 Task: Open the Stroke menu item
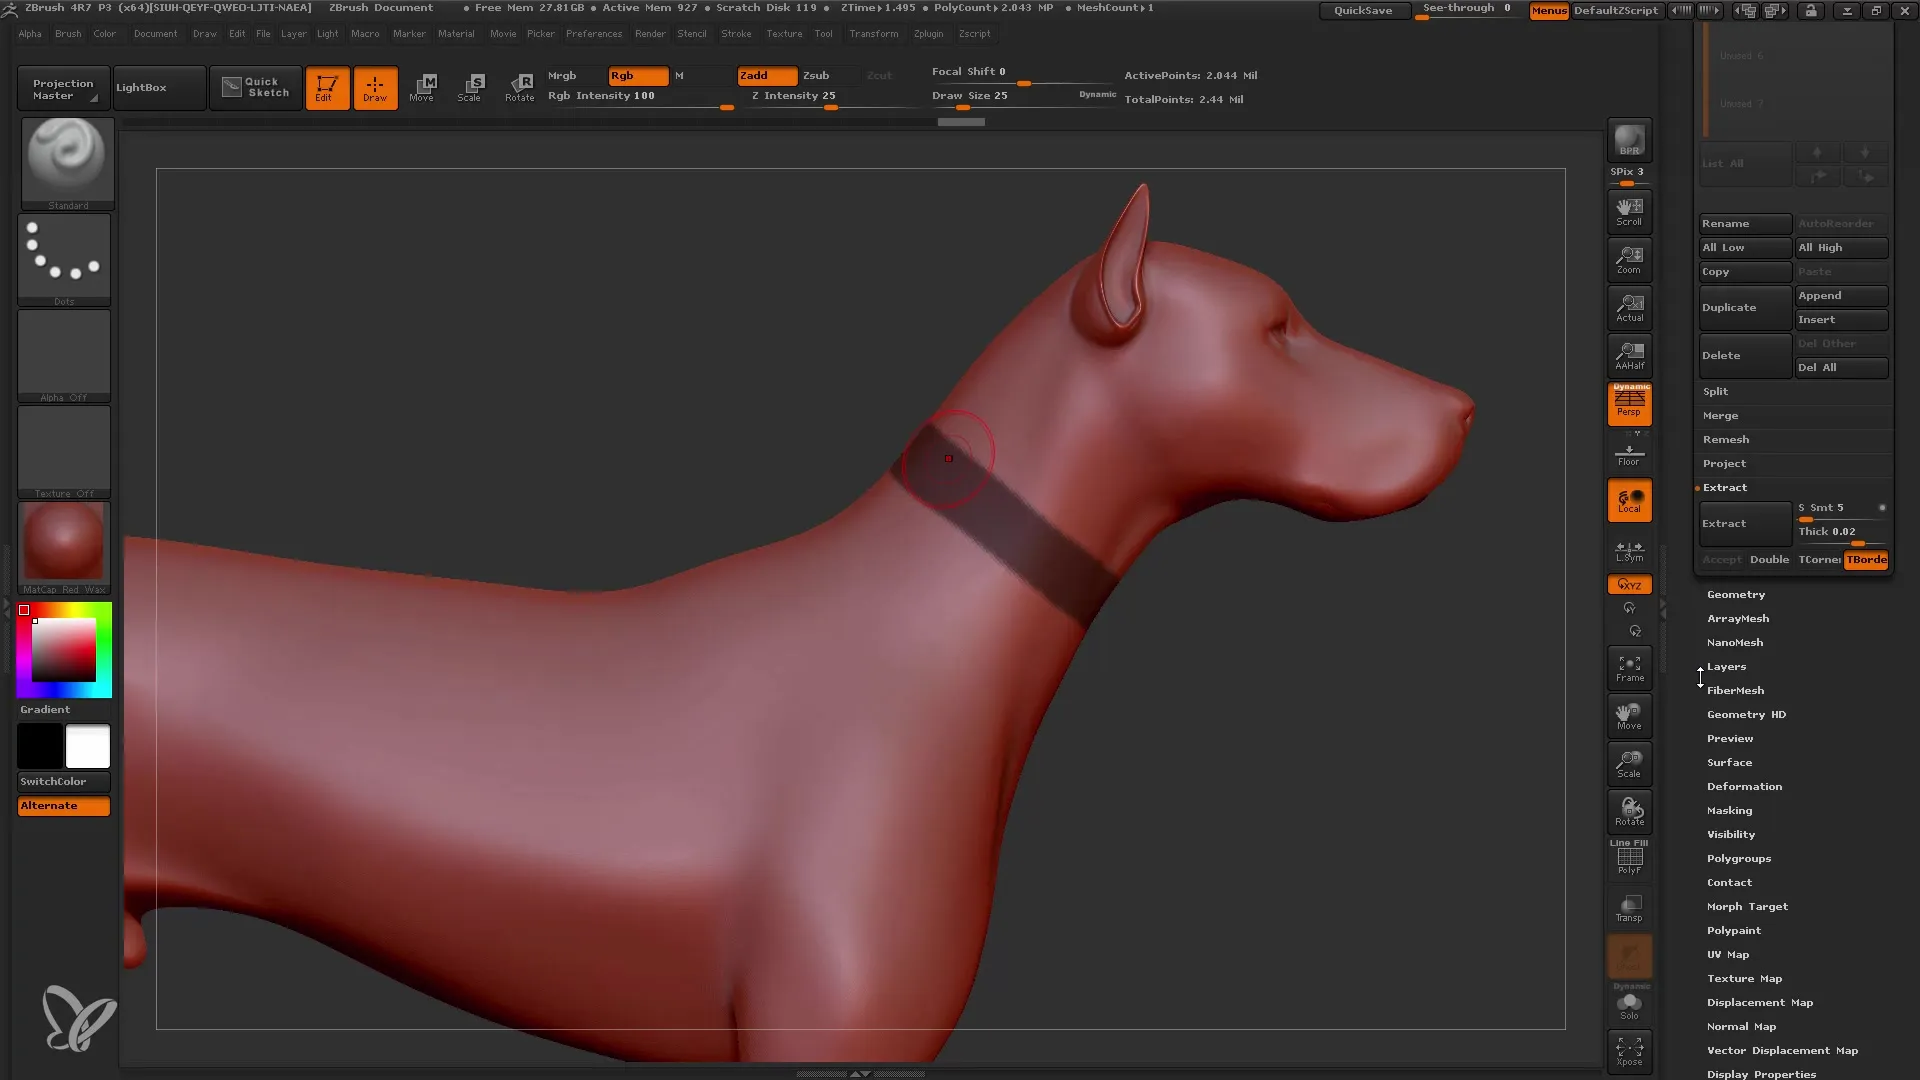click(x=737, y=33)
